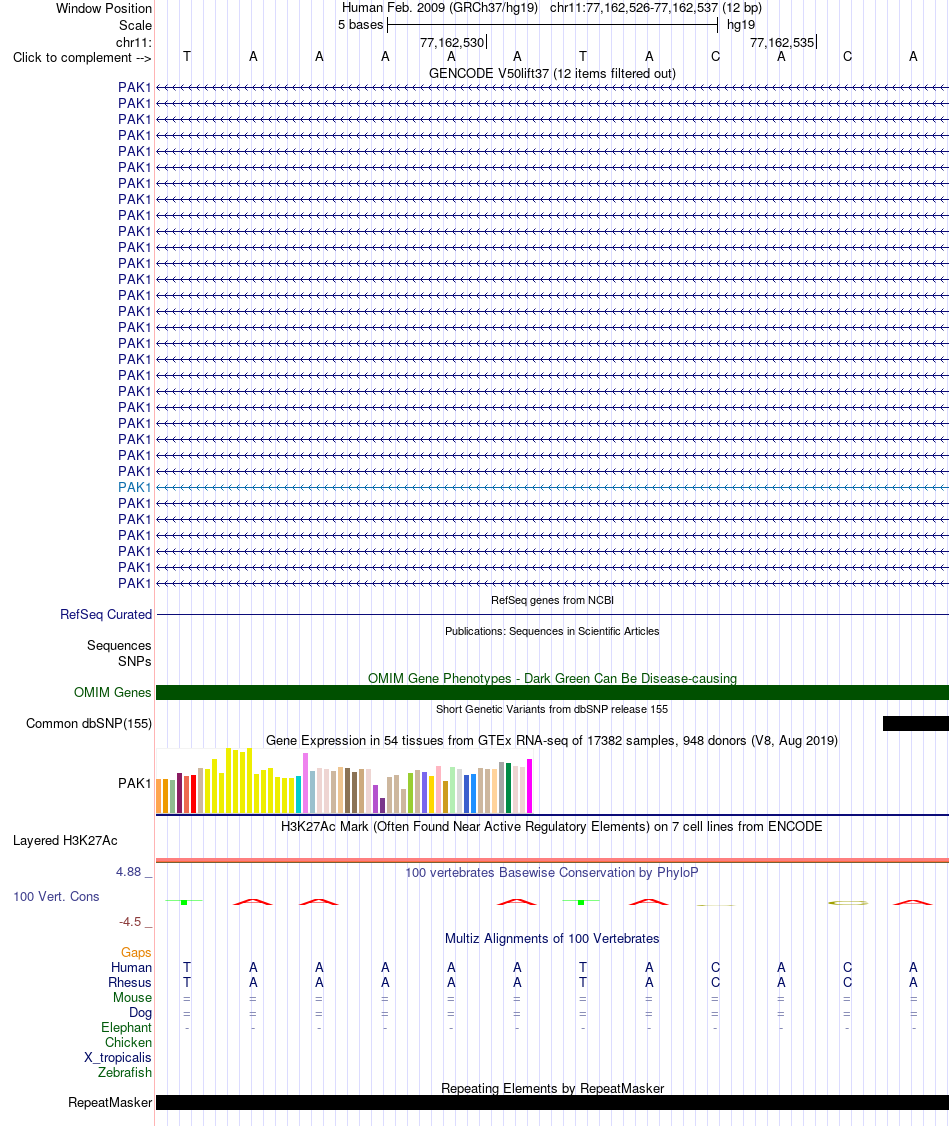Open the RepeatMasker track label
950x1126 pixels.
110,1102
